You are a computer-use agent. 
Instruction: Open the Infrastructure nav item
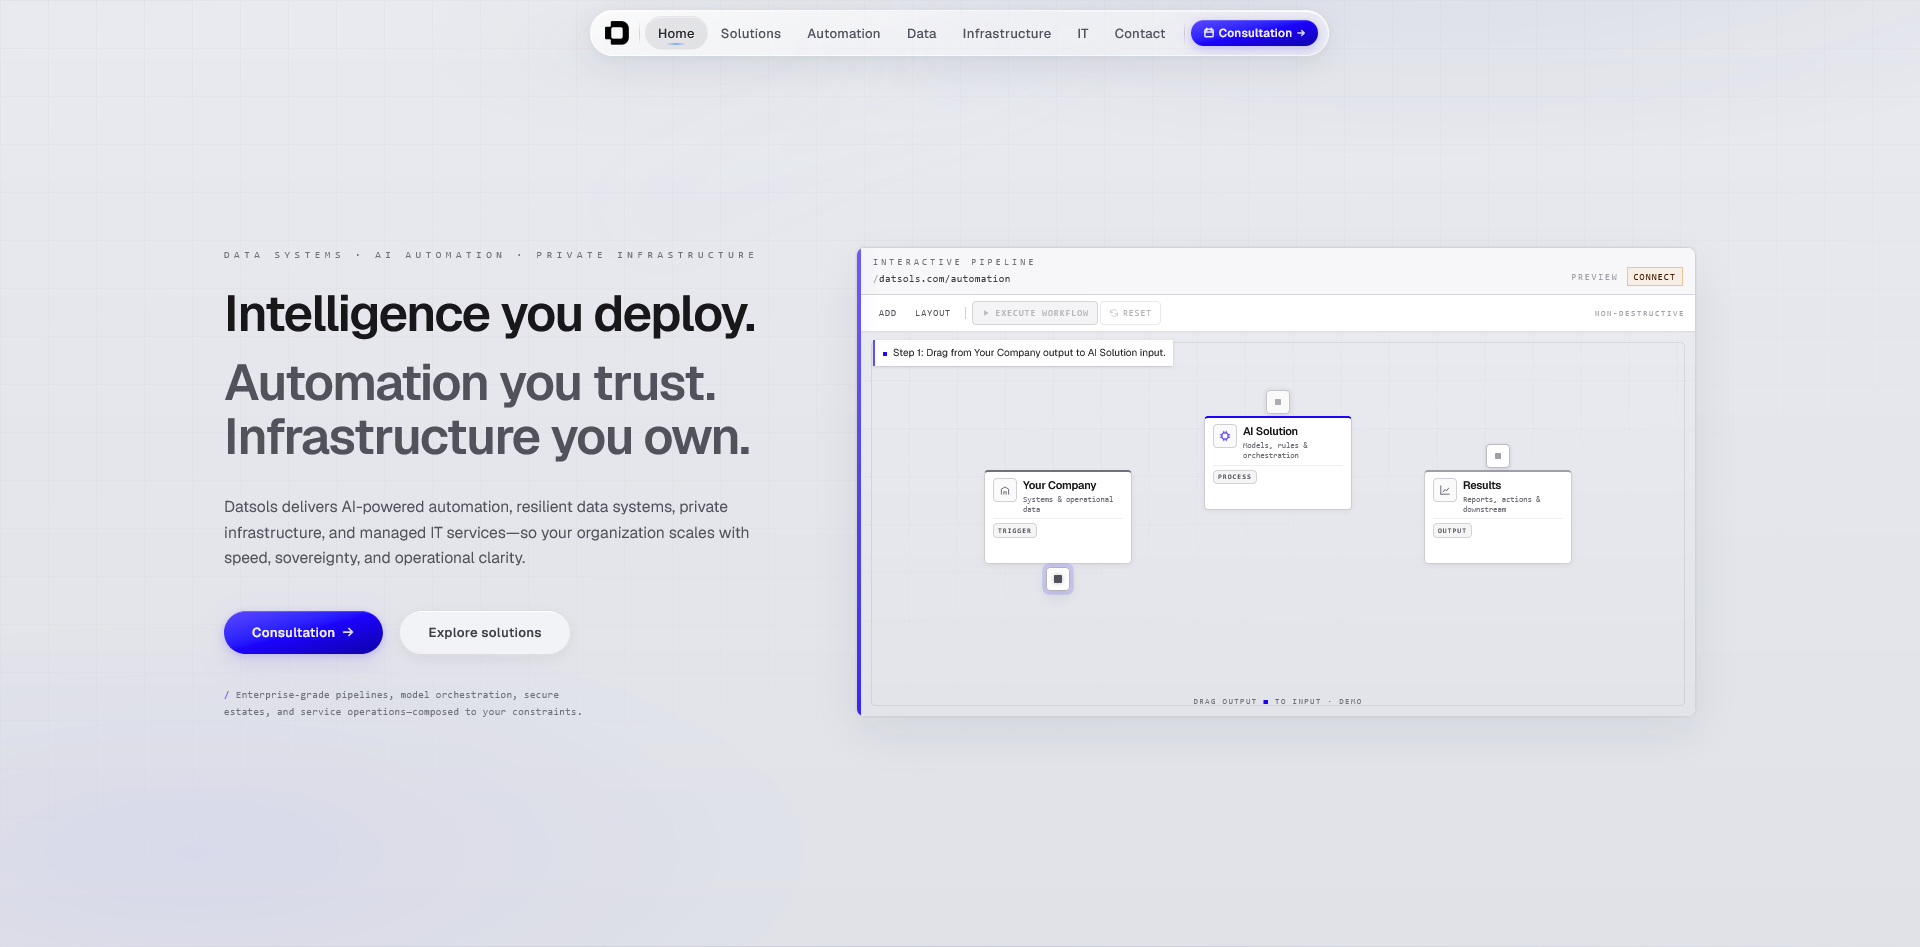pos(1006,33)
